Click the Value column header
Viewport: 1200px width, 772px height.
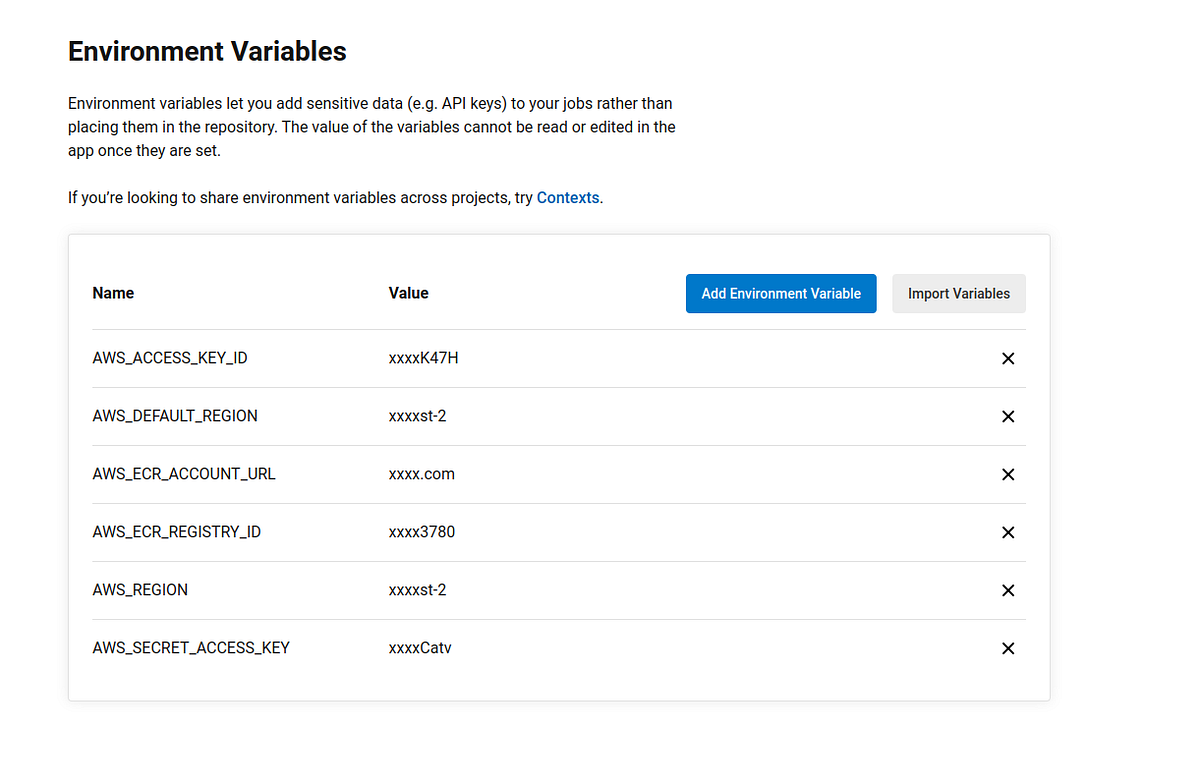coord(408,293)
